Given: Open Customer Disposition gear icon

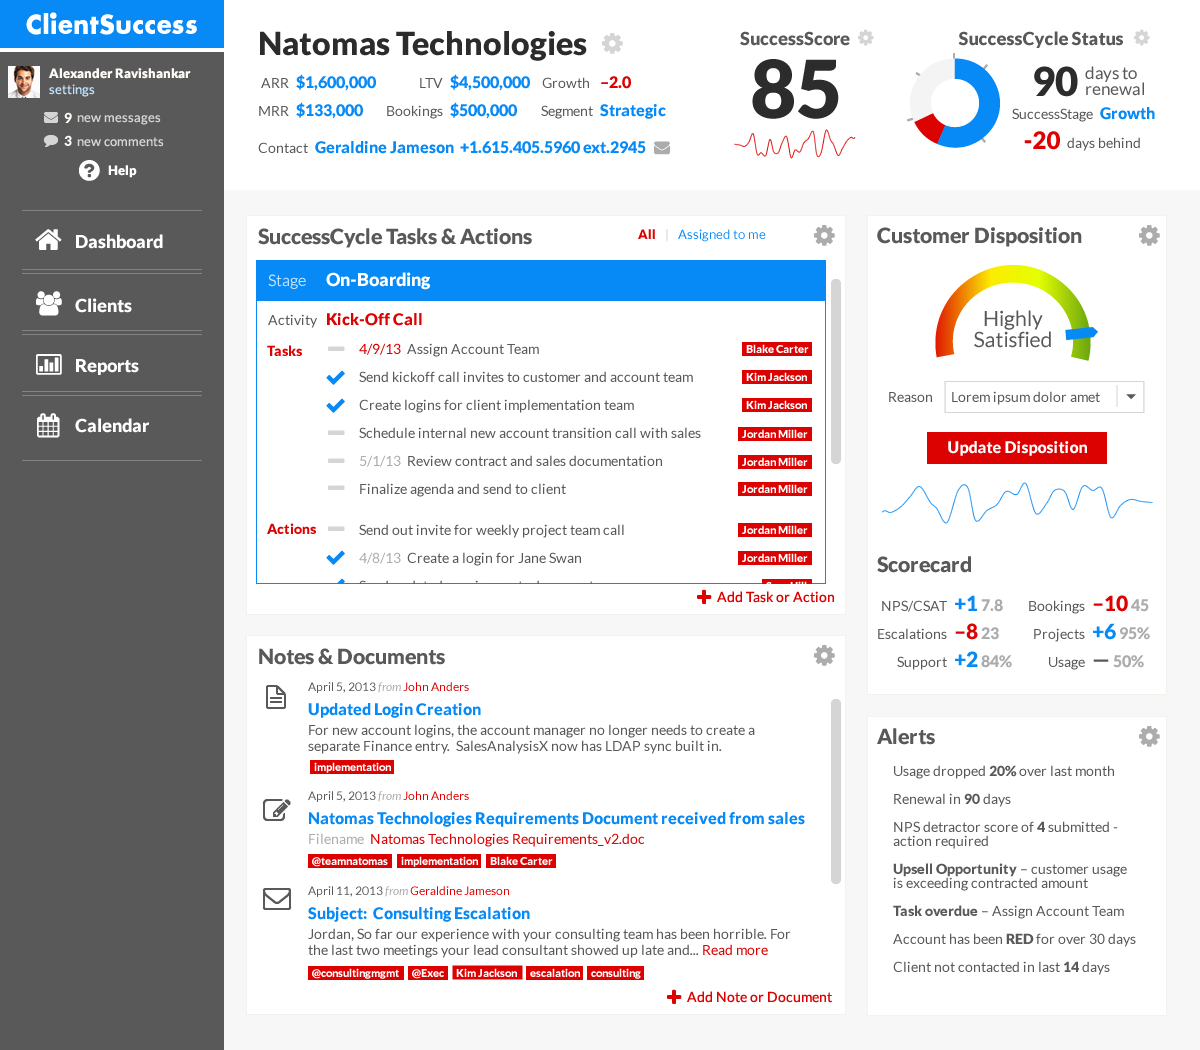Looking at the screenshot, I should (1149, 235).
